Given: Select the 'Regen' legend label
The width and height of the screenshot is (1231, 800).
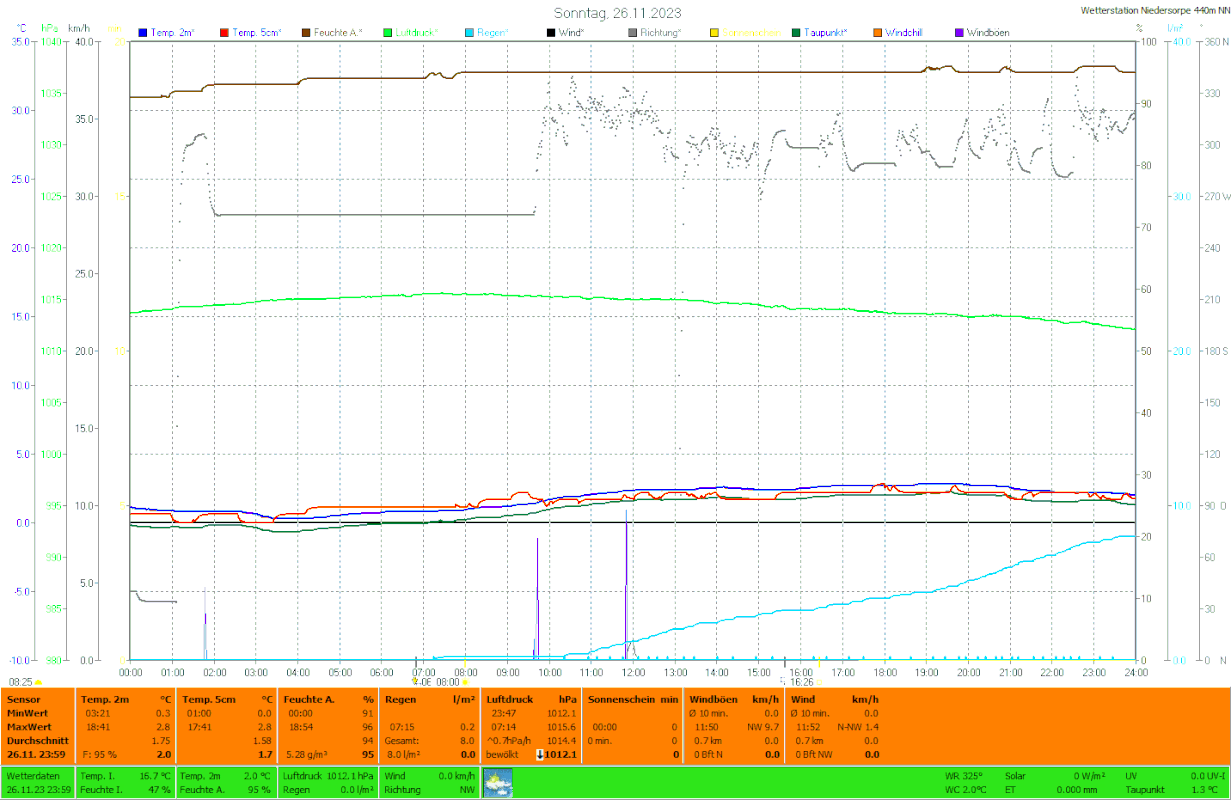Looking at the screenshot, I should click(493, 33).
